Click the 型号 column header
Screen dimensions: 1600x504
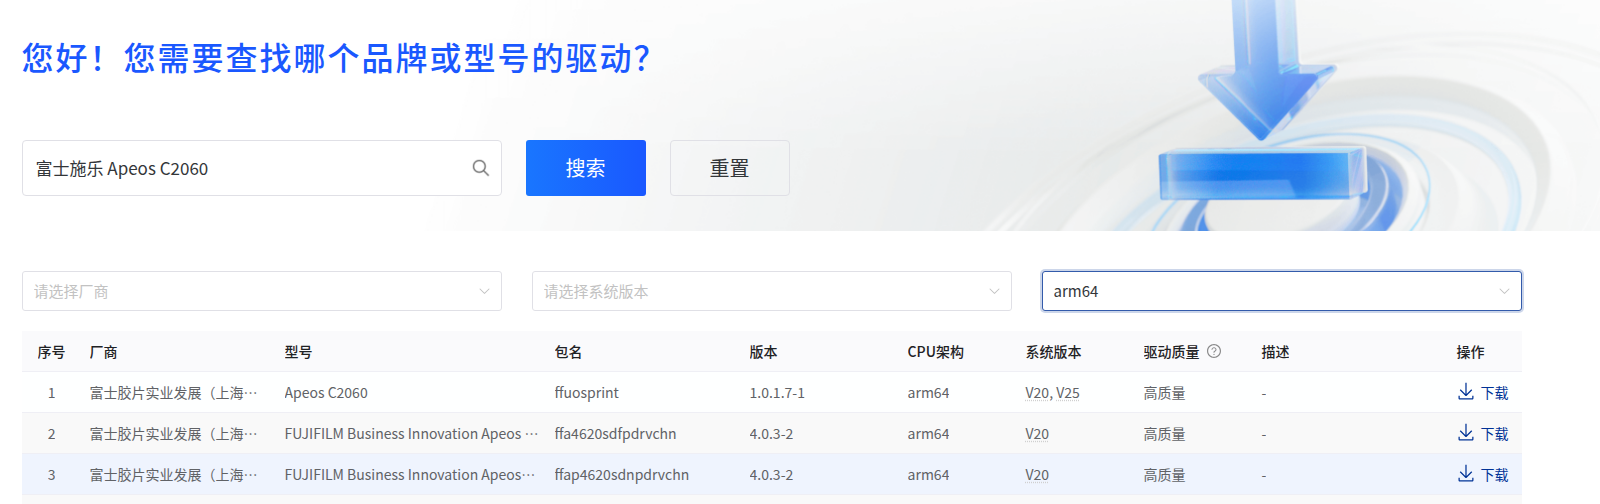[298, 352]
